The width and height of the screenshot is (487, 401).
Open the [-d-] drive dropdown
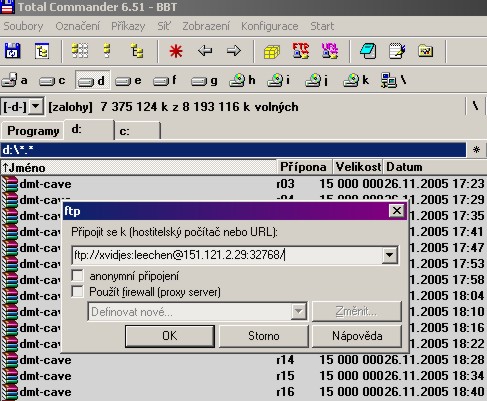point(36,107)
